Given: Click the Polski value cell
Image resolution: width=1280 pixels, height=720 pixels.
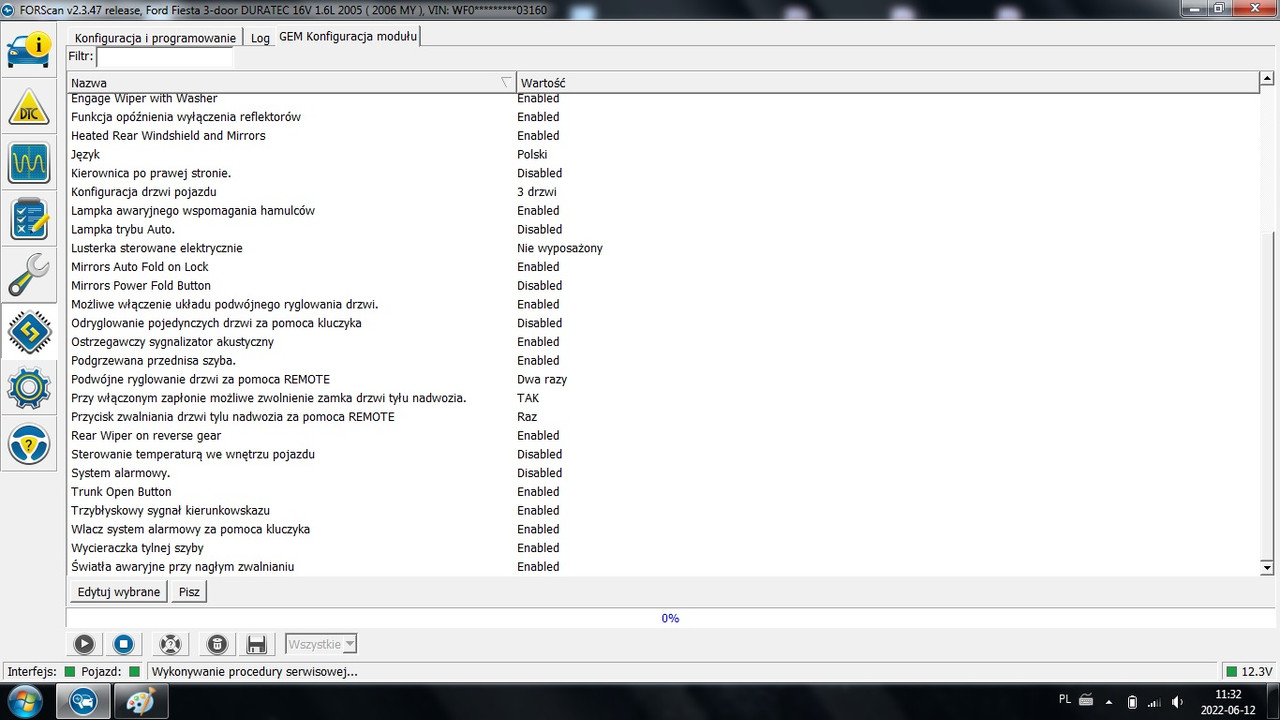Looking at the screenshot, I should point(532,155).
